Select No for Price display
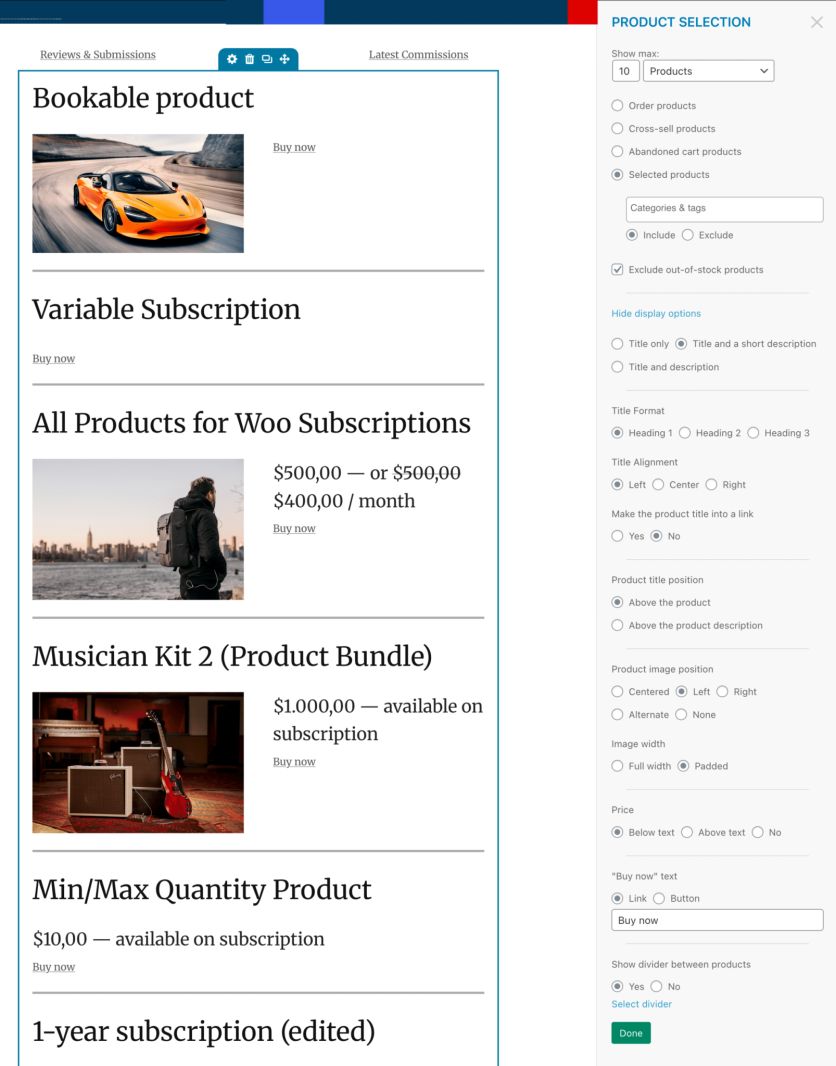This screenshot has width=836, height=1066. (758, 832)
